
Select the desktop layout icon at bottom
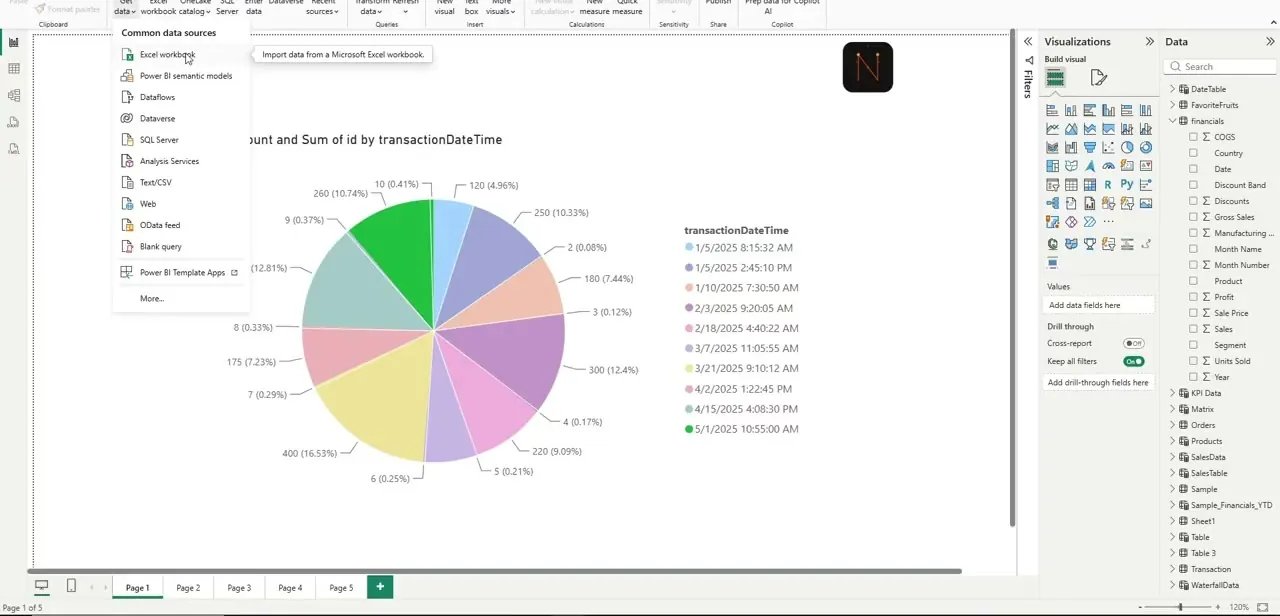pos(42,586)
